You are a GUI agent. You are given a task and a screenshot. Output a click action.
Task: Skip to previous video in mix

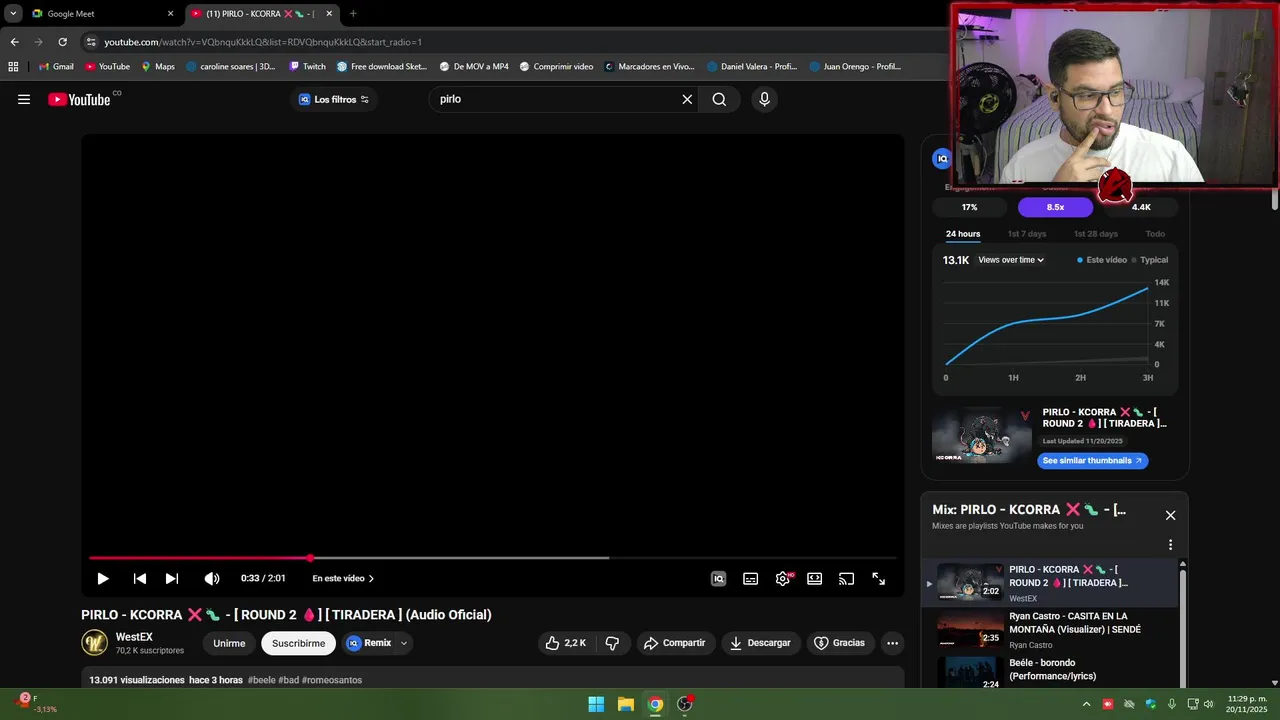tap(140, 578)
